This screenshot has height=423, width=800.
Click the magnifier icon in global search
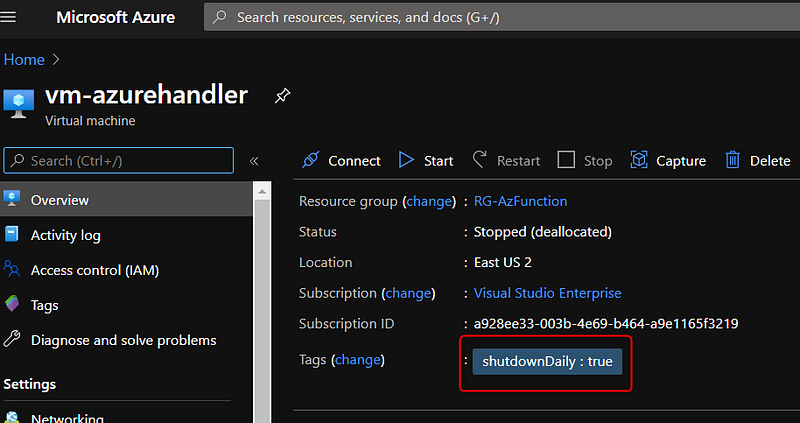(x=219, y=17)
